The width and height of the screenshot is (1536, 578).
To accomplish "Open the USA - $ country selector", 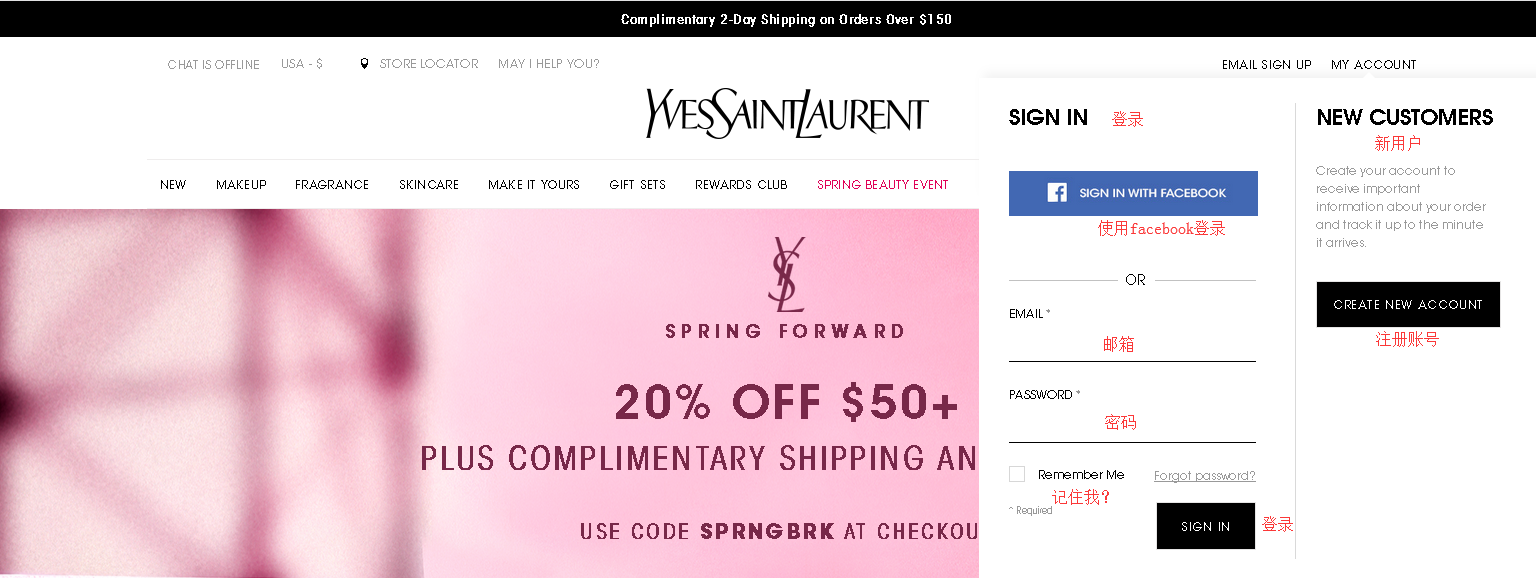I will click(x=302, y=64).
